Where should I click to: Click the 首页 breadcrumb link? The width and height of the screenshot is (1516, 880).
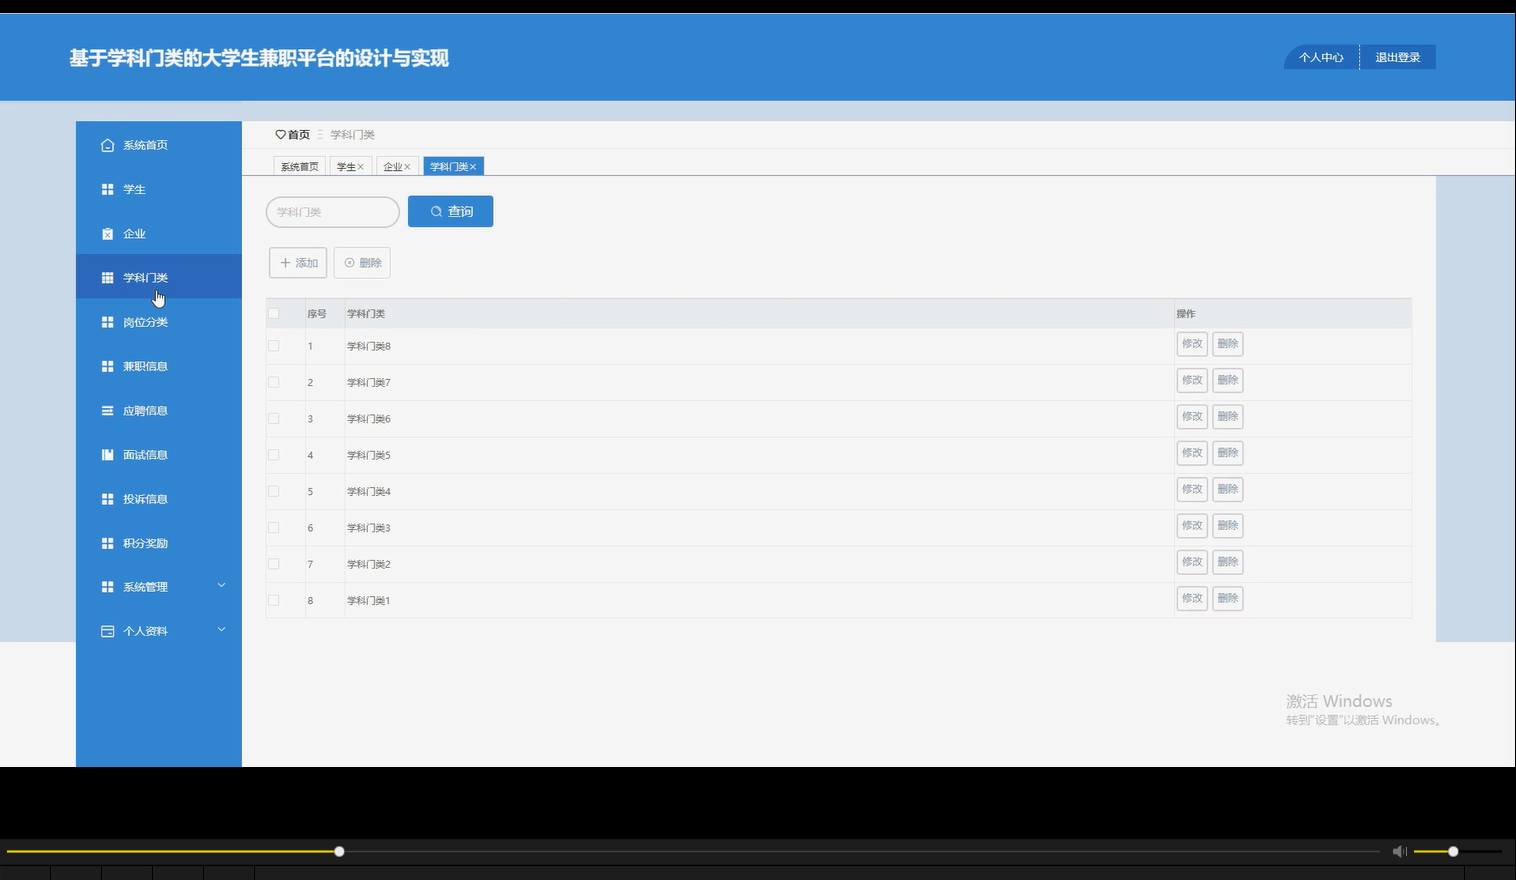(299, 134)
